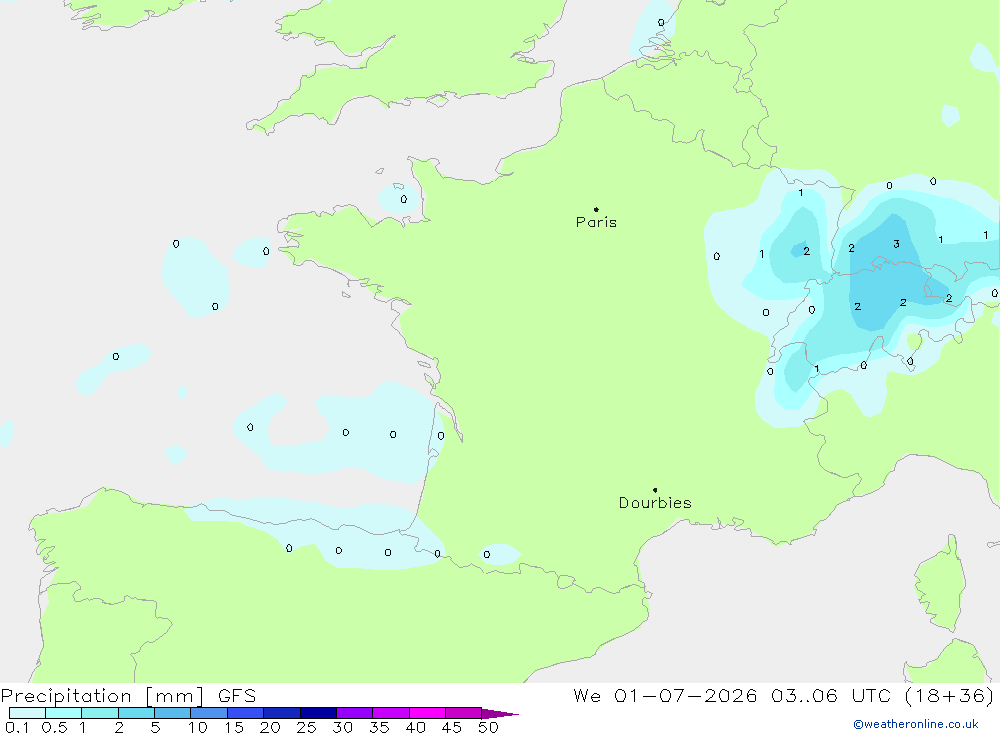Viewport: 1000px width, 733px height.
Task: Click the '(18+36)' forecast offset text
Action: click(x=949, y=696)
